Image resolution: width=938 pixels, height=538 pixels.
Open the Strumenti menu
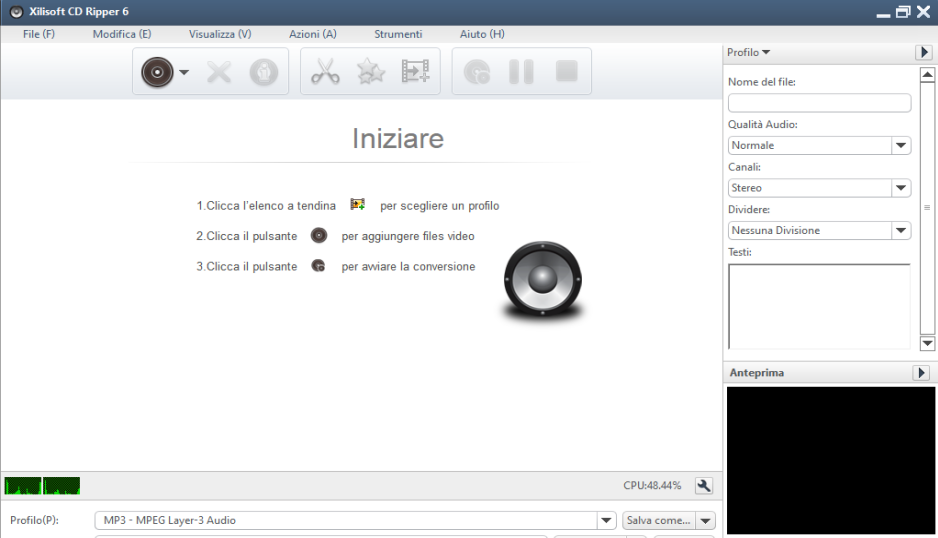[398, 34]
